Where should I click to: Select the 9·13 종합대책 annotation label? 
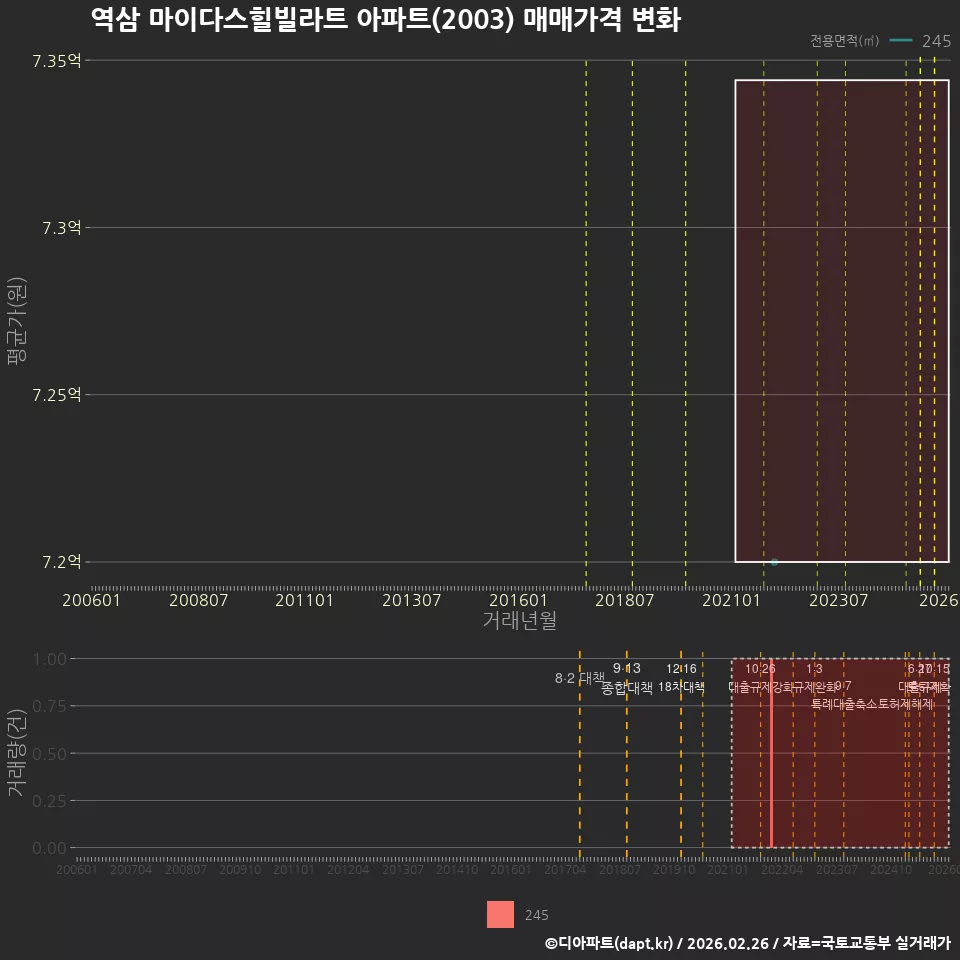(x=627, y=678)
